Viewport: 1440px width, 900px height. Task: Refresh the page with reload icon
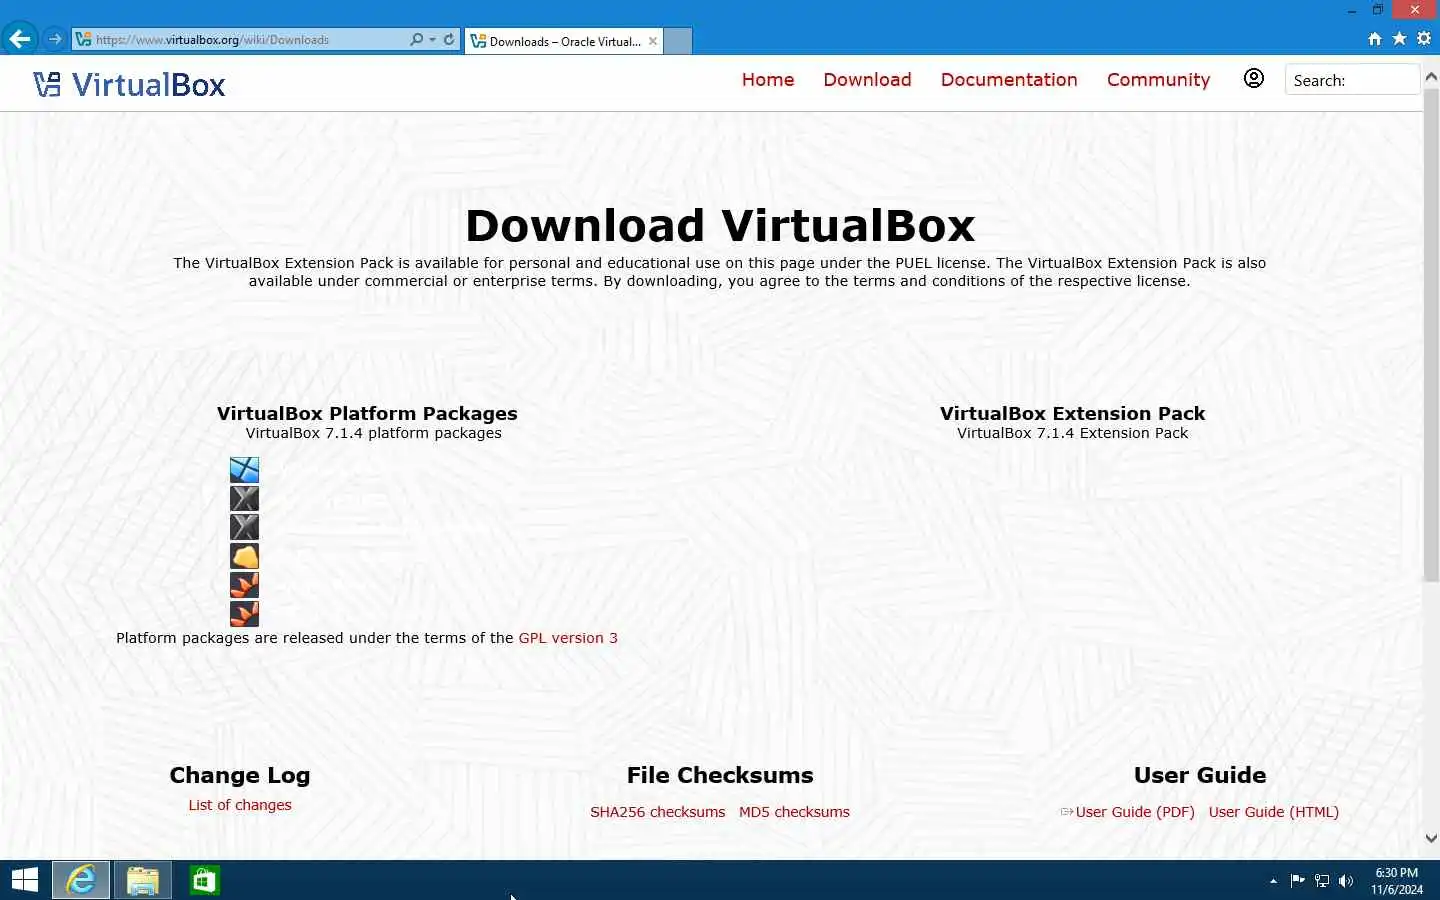(x=449, y=40)
